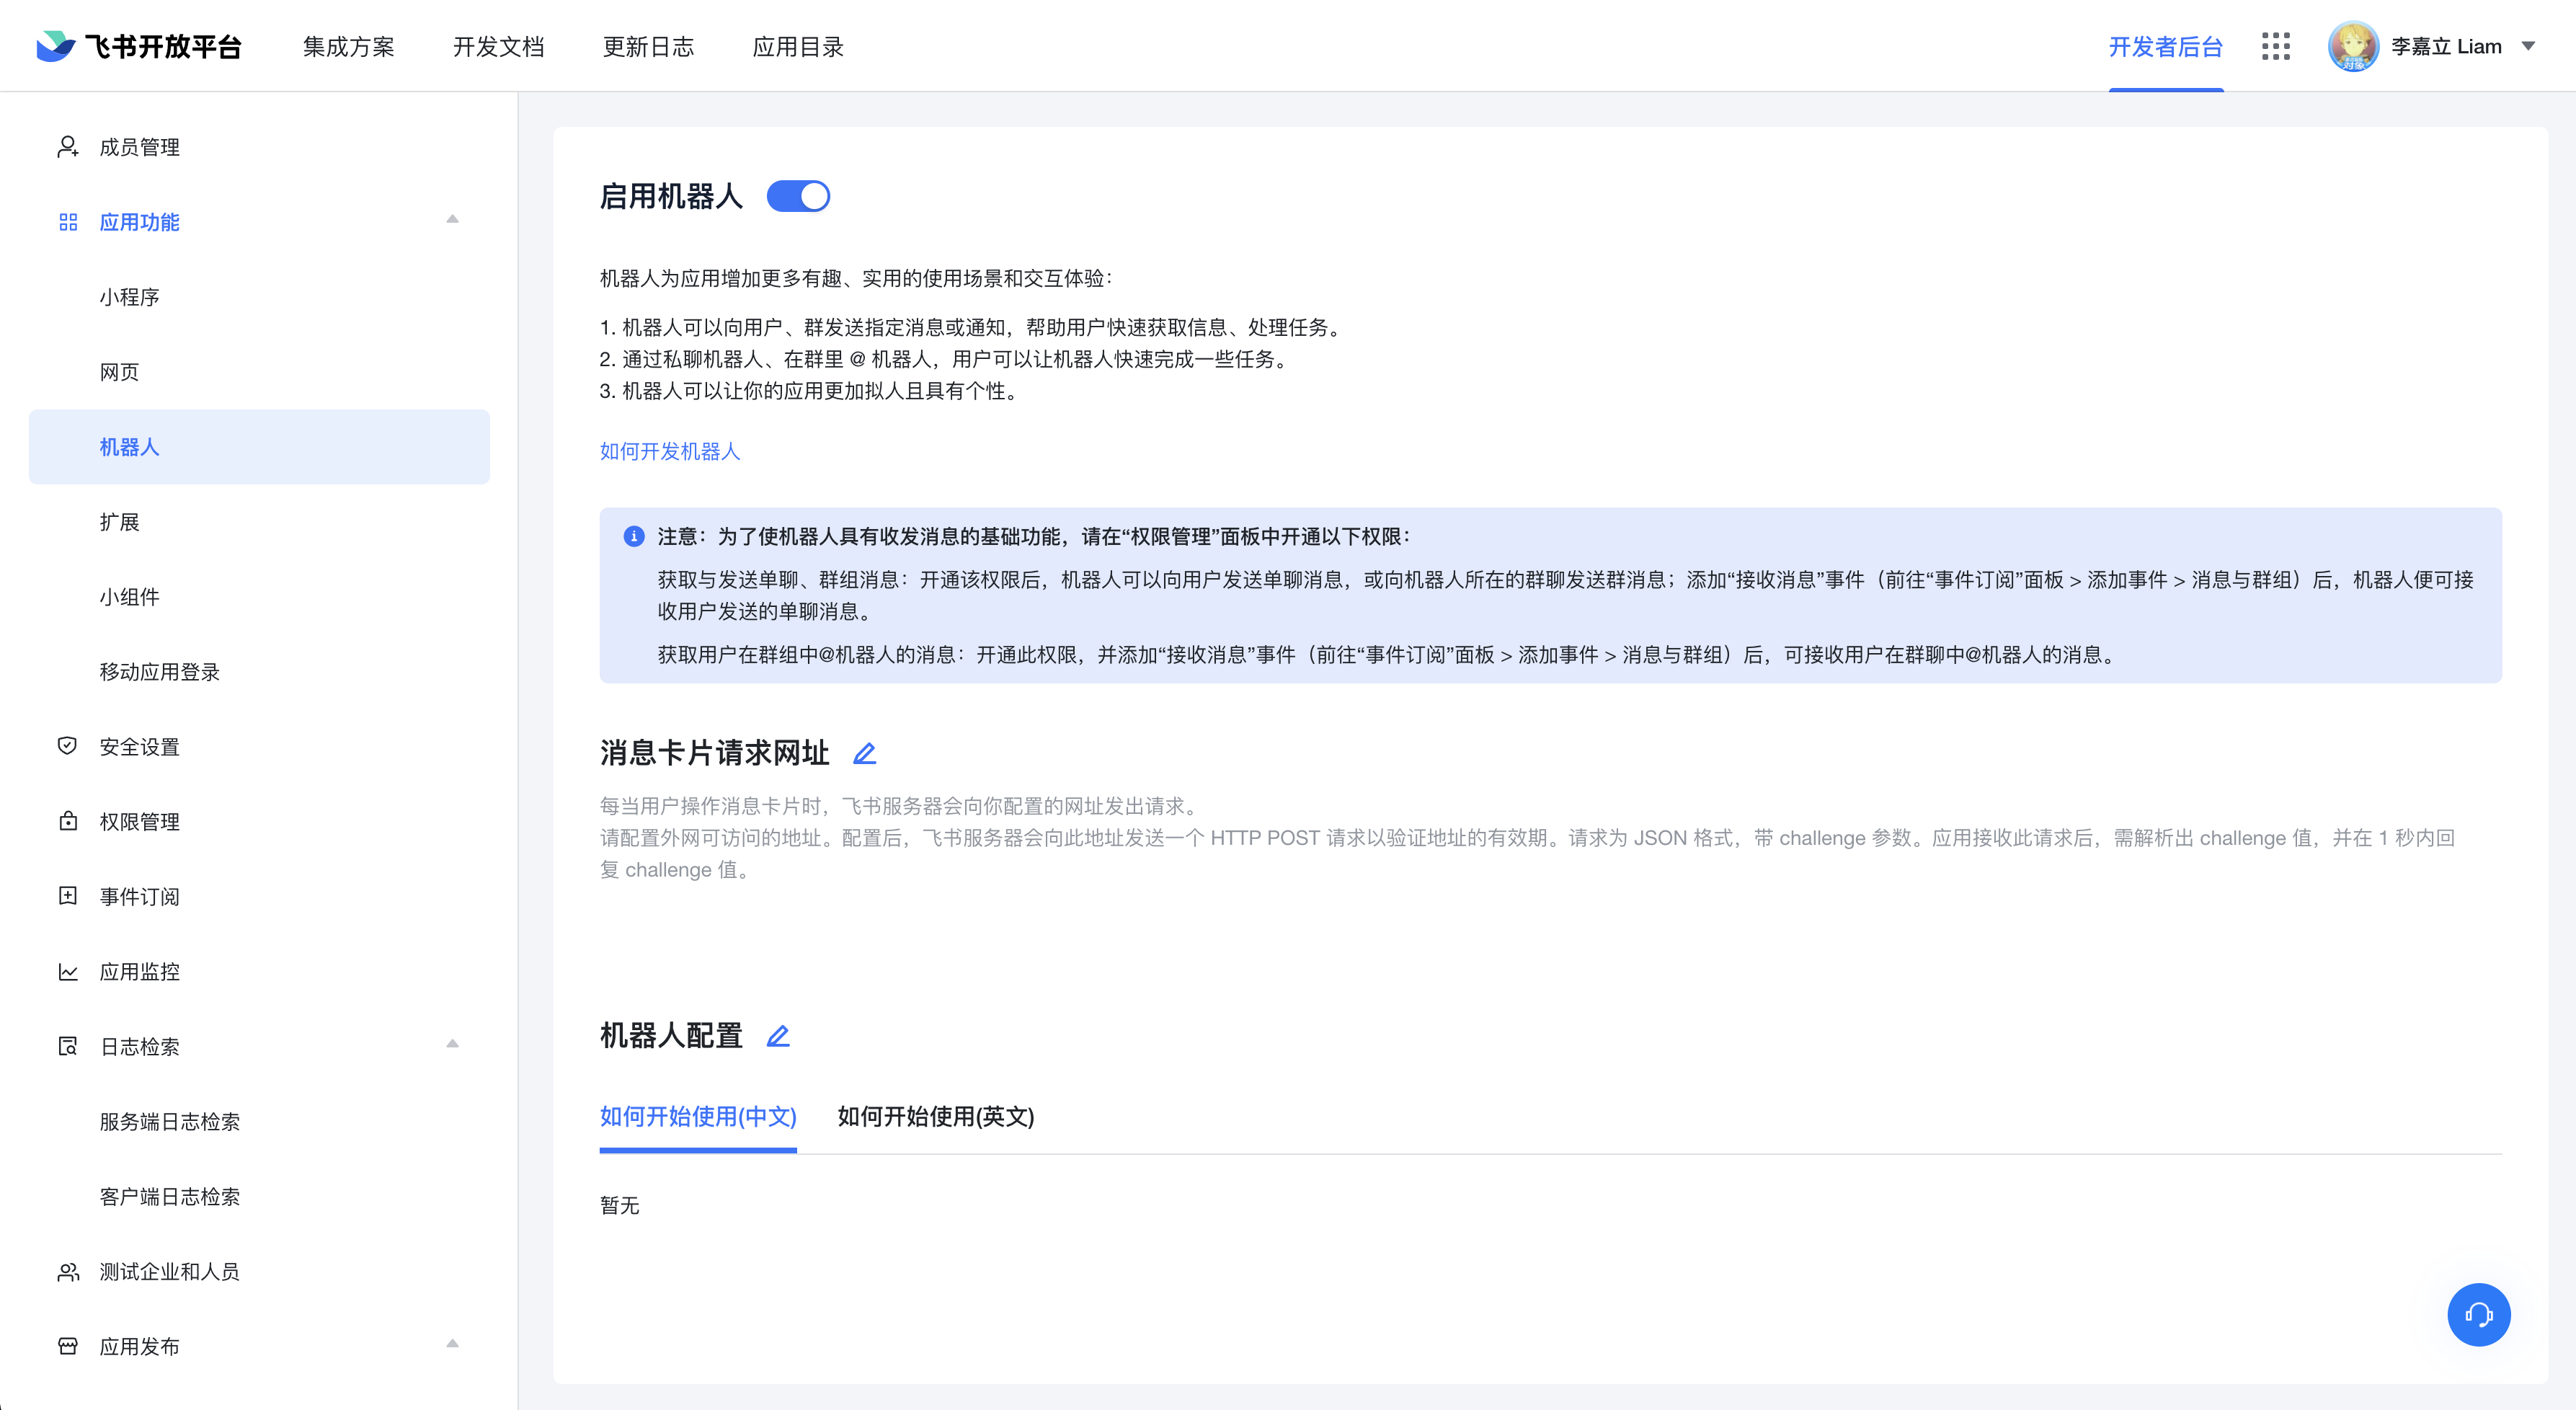
Task: Collapse the 日志检索 section arrow
Action: coord(452,1044)
